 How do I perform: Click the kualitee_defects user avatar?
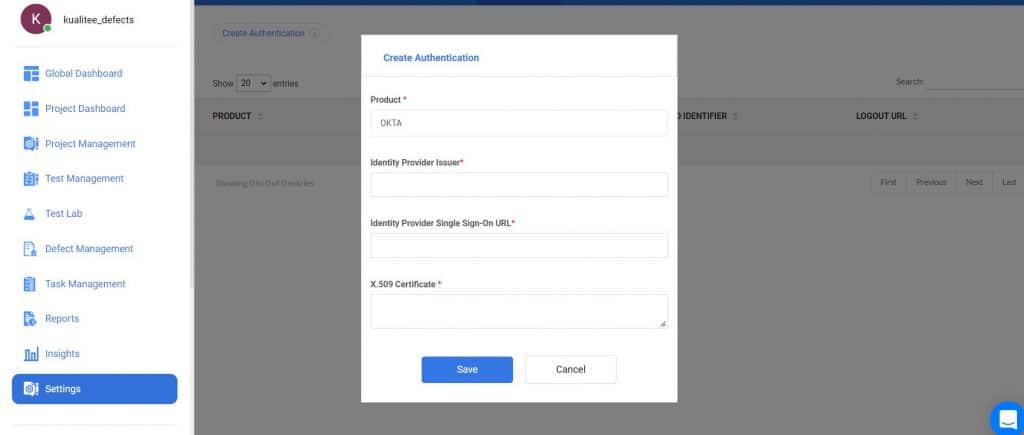click(36, 19)
